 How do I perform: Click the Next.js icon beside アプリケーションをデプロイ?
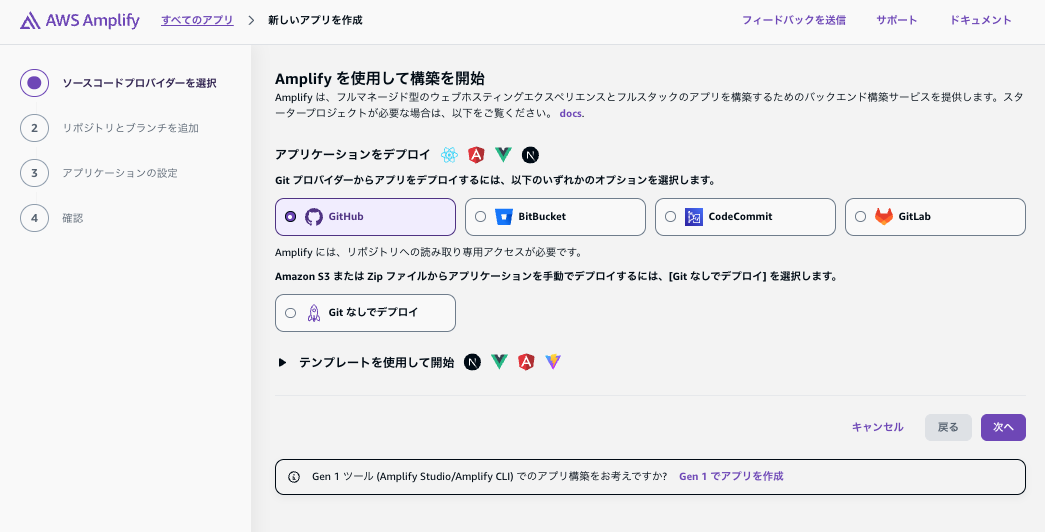tap(530, 155)
